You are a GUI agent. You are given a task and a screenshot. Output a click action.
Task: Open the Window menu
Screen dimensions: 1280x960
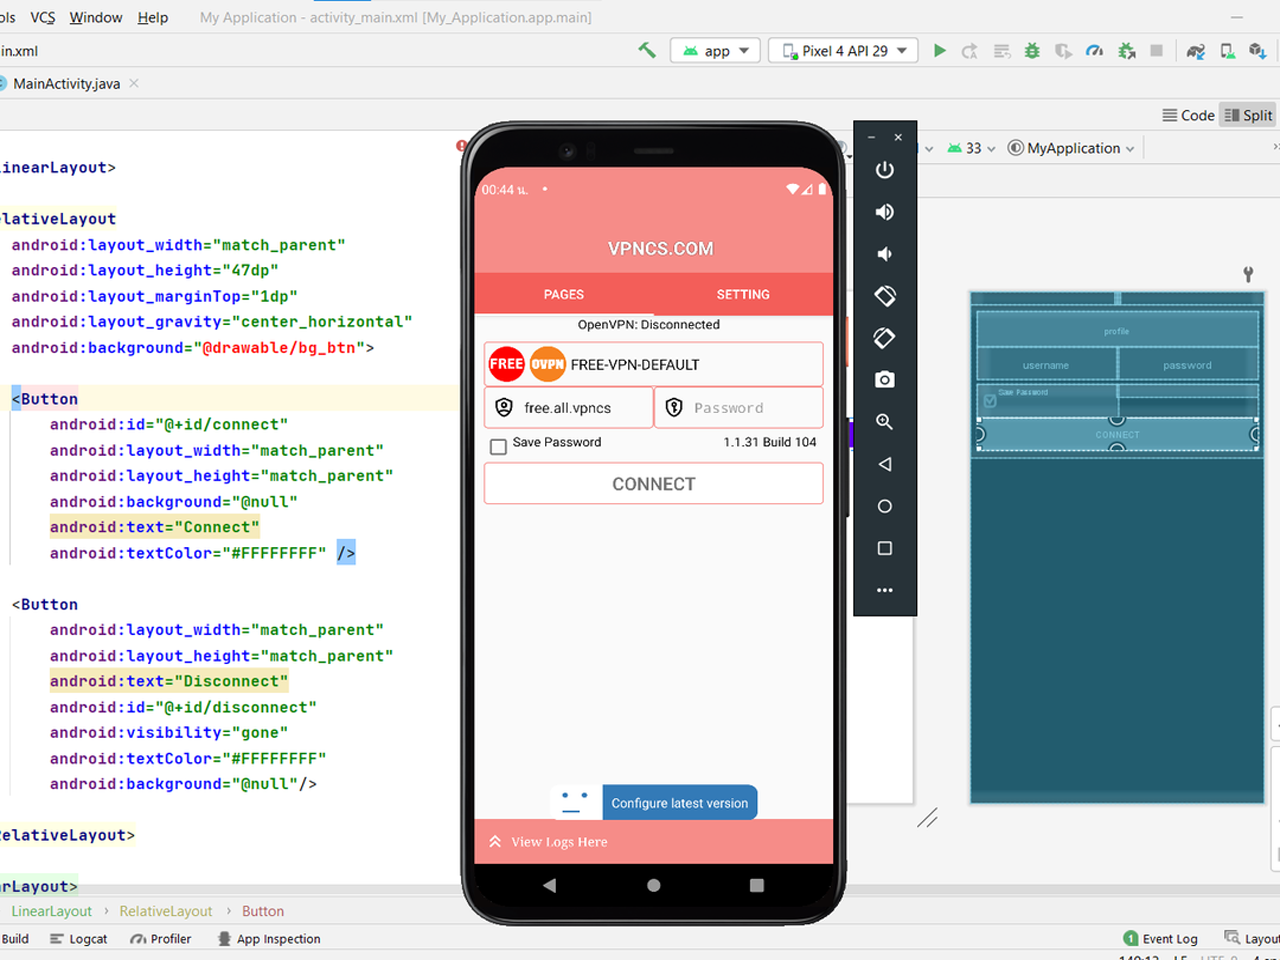pos(96,17)
